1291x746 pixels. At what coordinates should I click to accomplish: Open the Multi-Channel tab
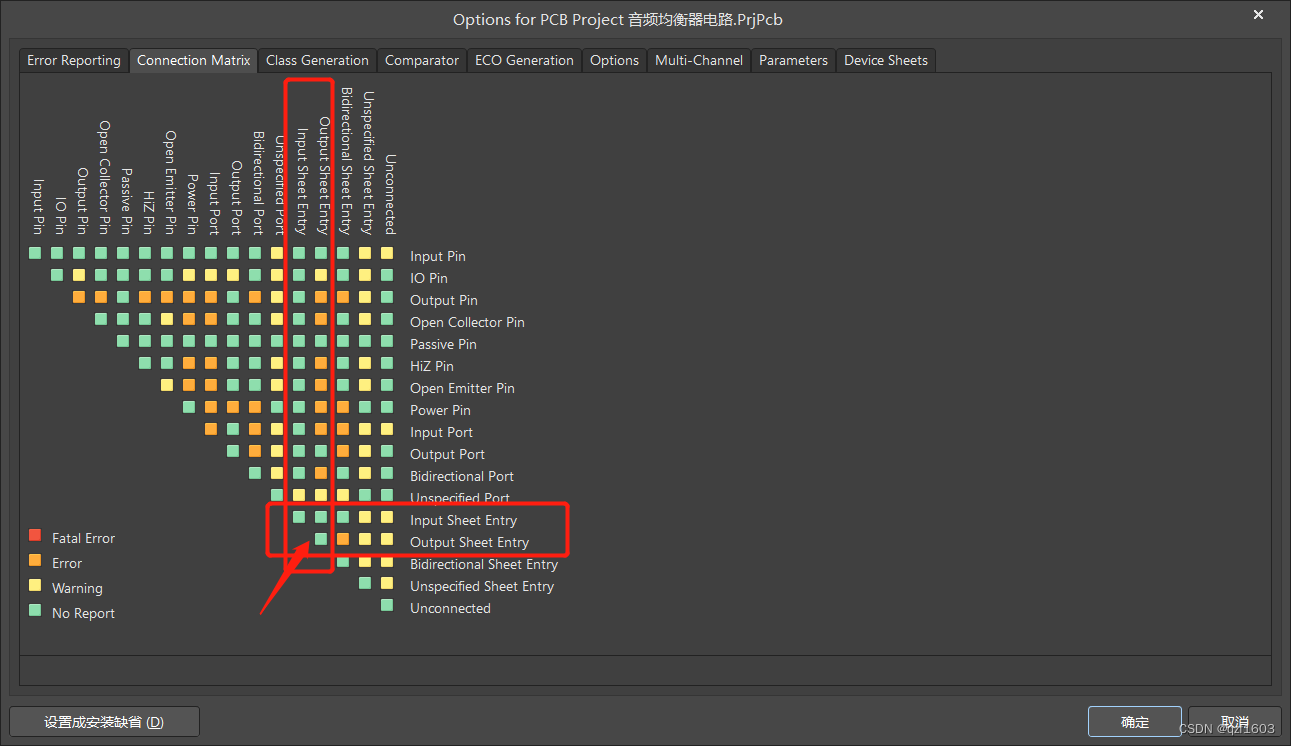698,60
